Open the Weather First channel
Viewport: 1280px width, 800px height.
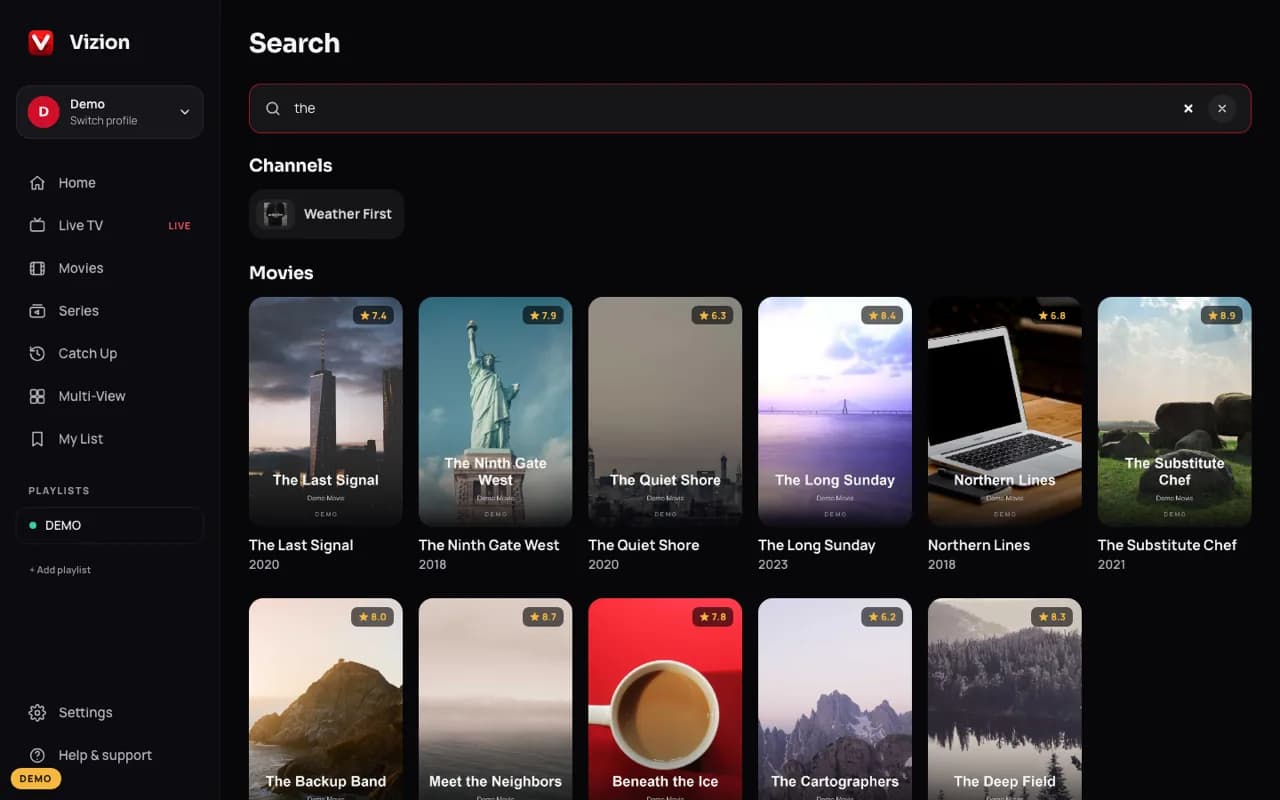tap(326, 214)
